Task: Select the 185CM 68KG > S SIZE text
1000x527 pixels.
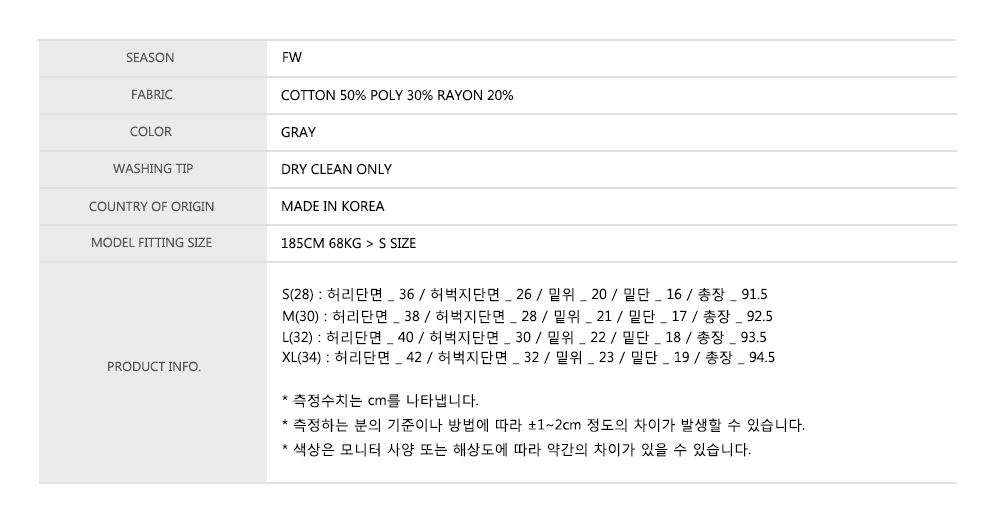Action: 348,243
